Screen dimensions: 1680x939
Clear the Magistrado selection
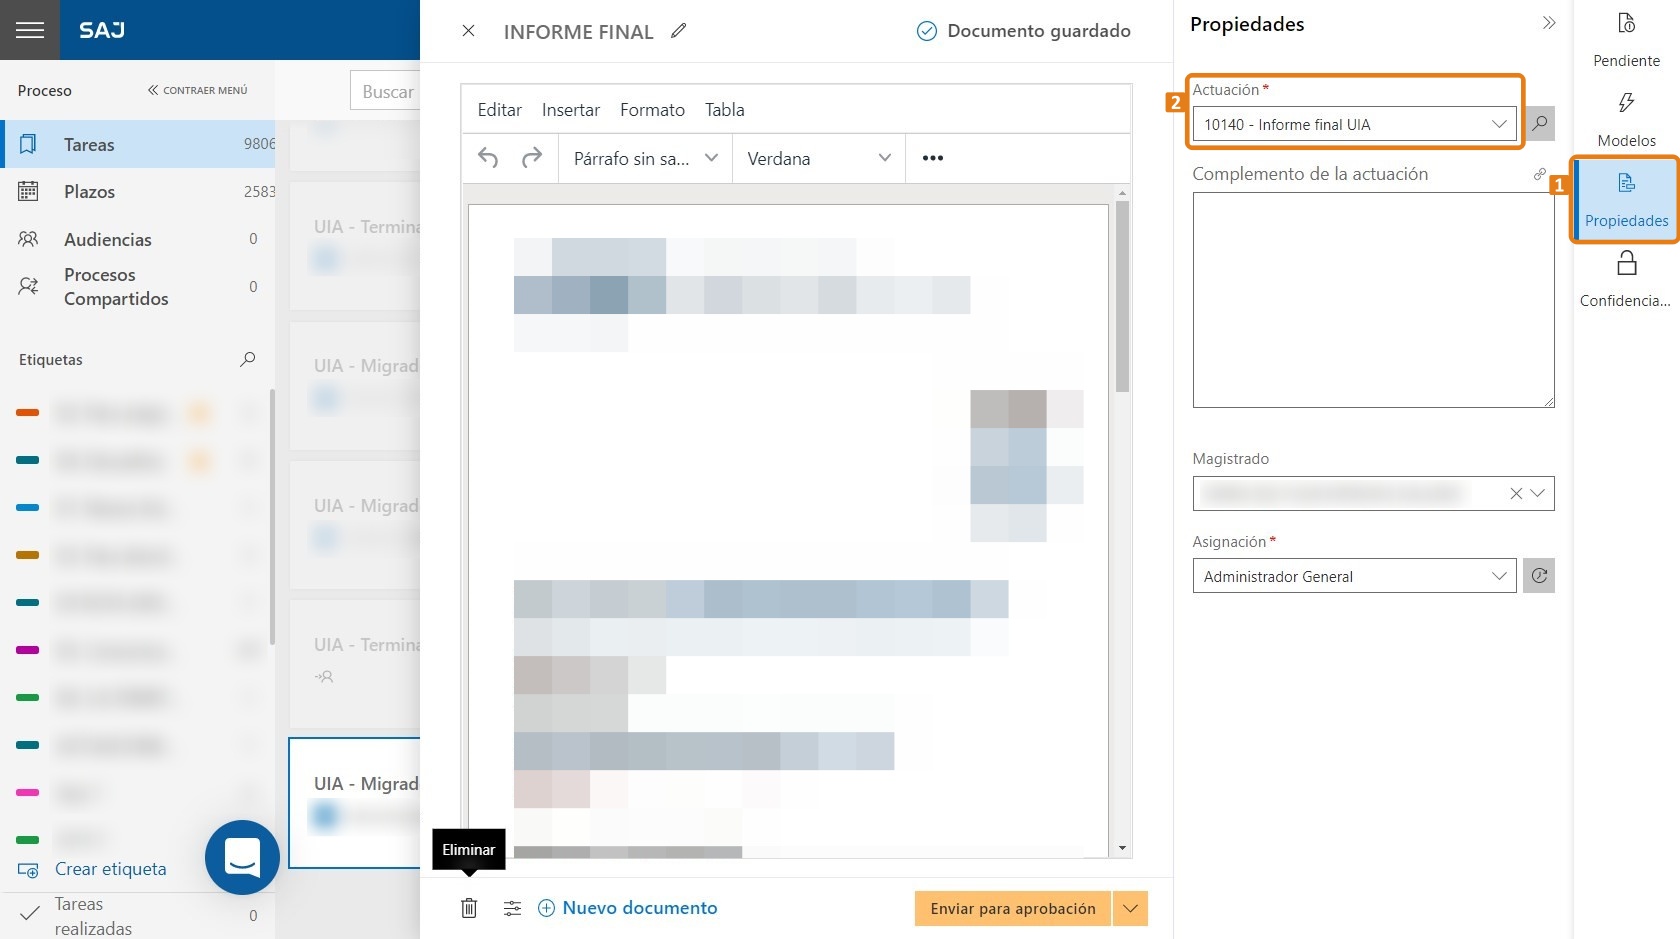(1516, 493)
